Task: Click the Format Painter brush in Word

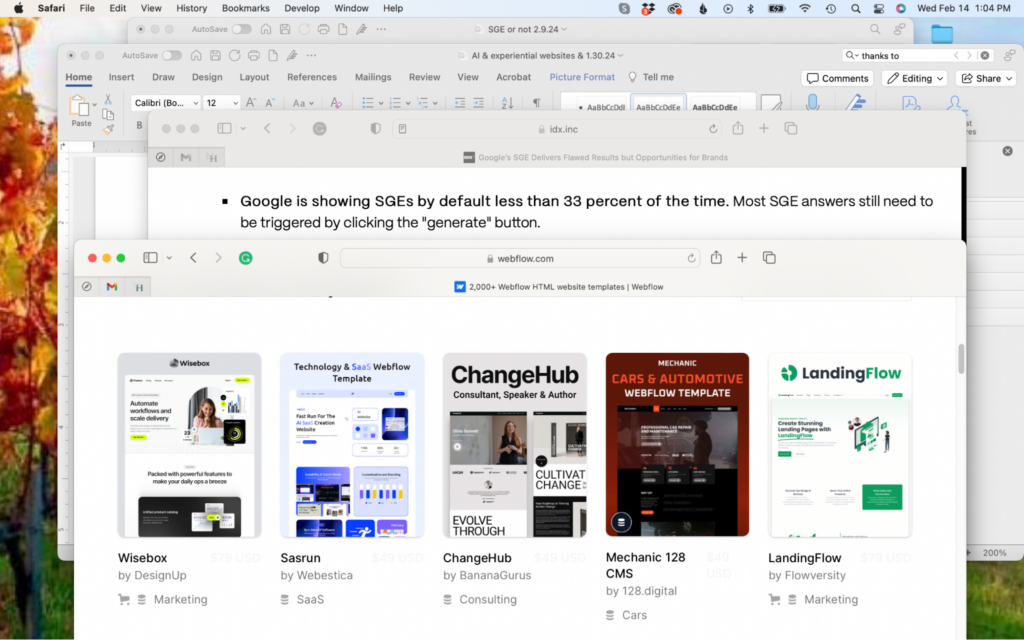Action: [x=108, y=129]
